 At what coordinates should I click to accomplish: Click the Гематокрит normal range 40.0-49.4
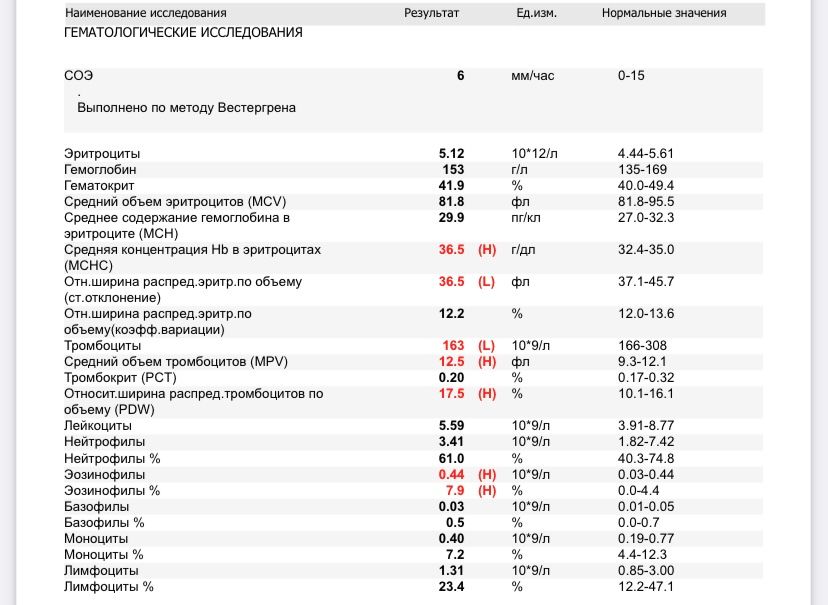(x=646, y=186)
